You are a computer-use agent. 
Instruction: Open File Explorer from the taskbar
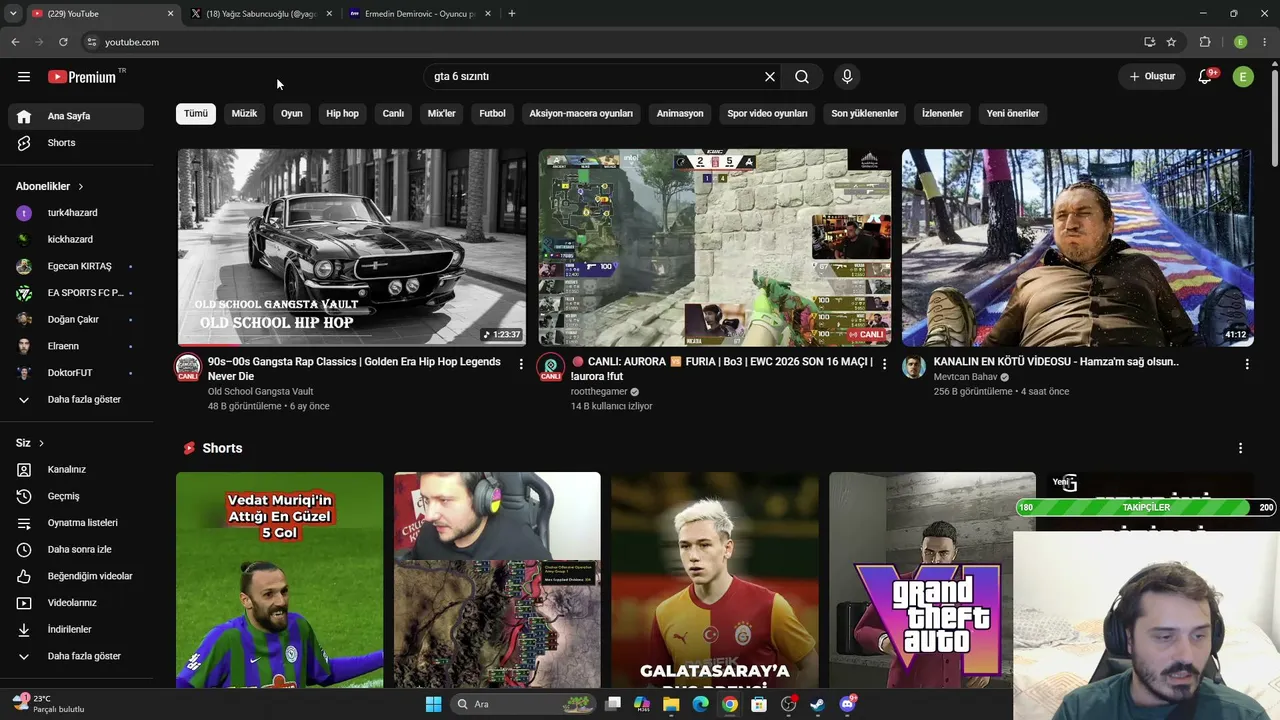pos(671,704)
